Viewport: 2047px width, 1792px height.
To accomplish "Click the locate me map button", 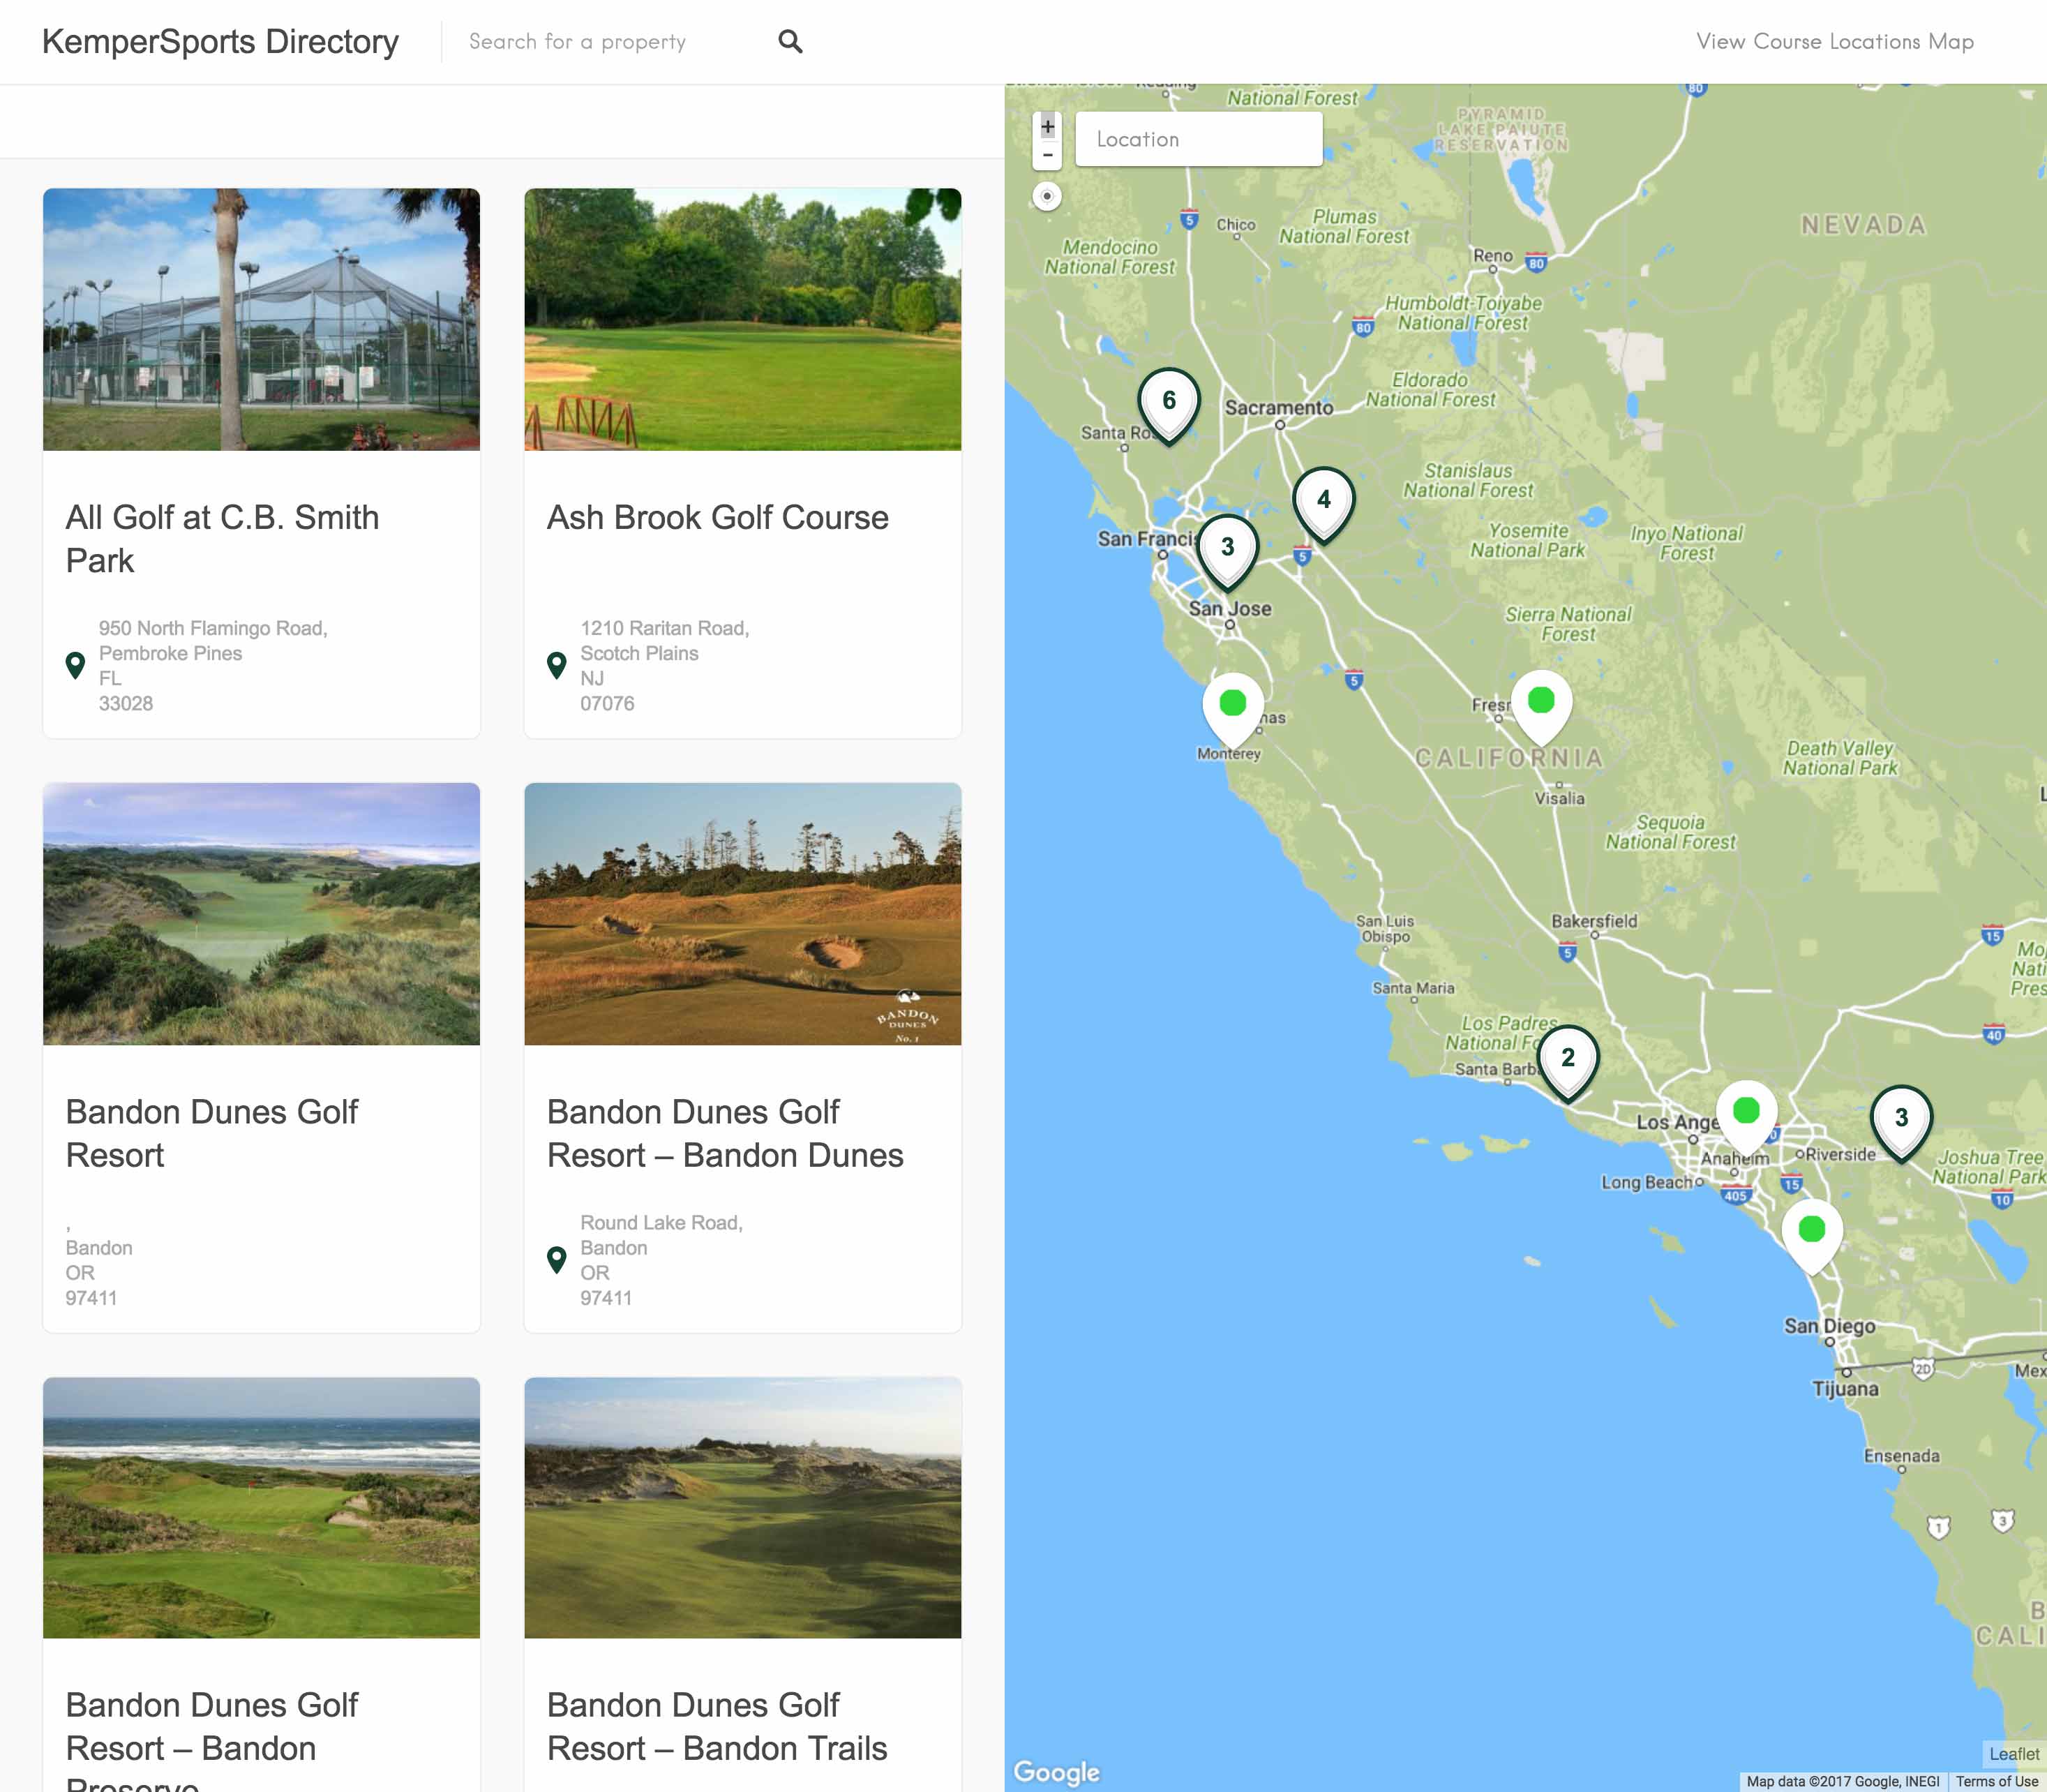I will pos(1047,196).
